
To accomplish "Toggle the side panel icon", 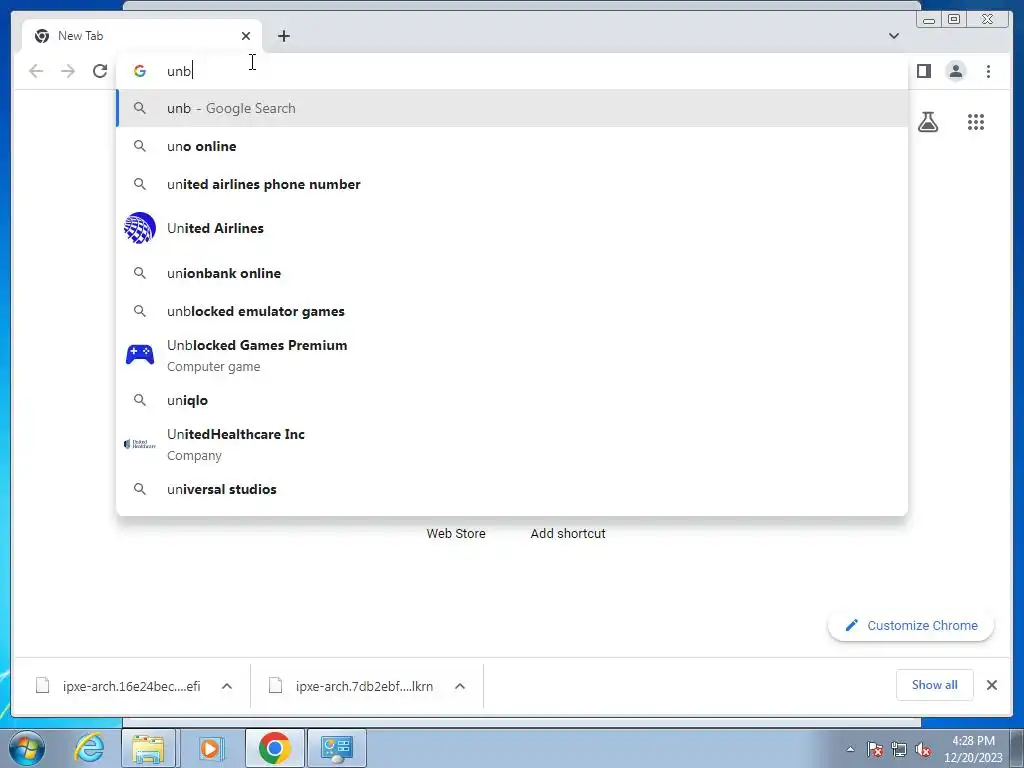I will (923, 71).
